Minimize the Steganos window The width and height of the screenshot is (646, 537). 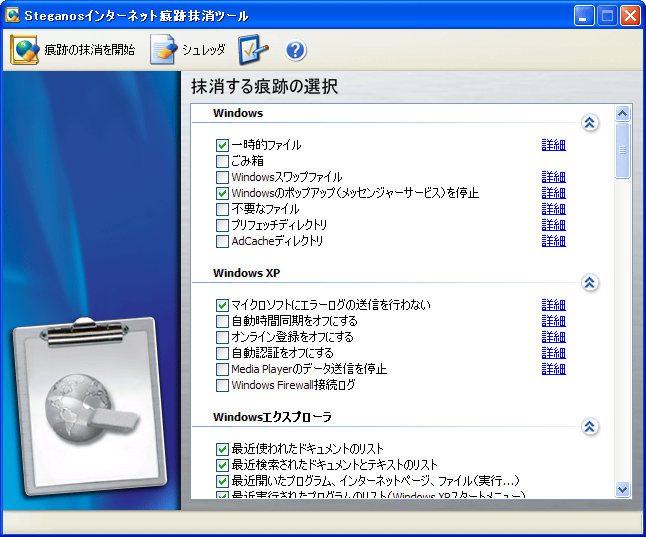pos(584,16)
